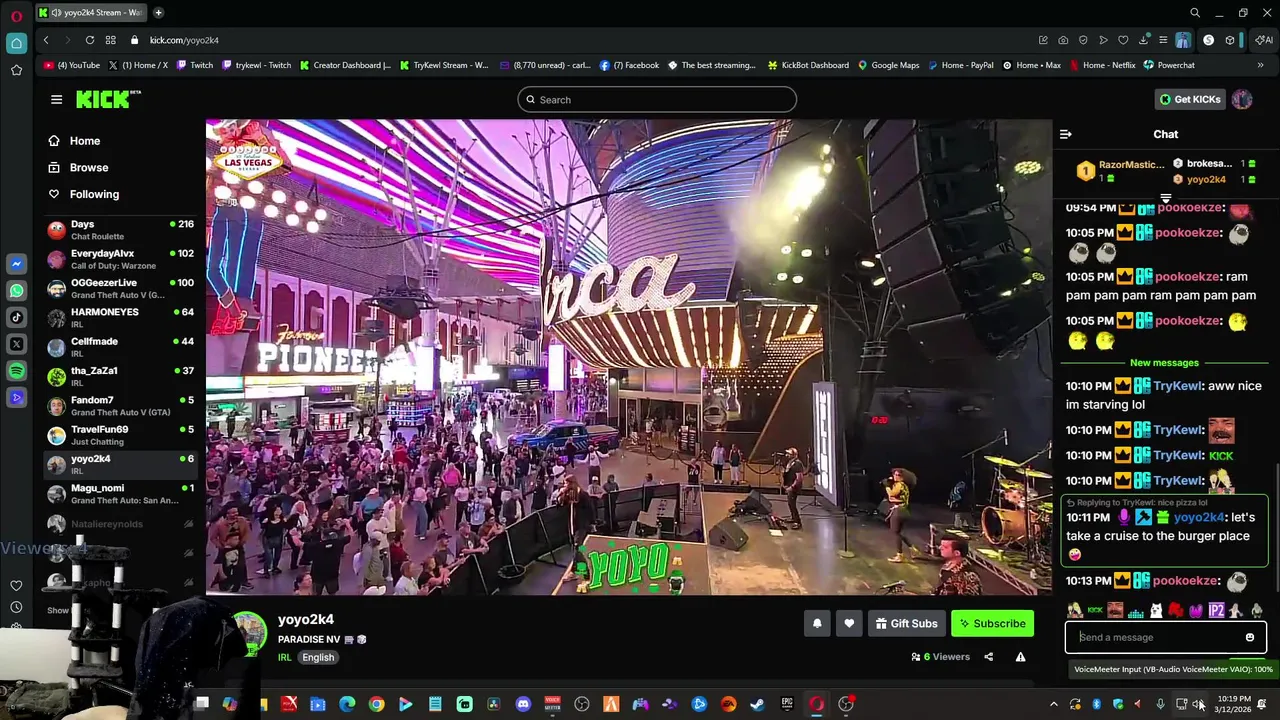Open the OGGeezerLive channel

point(120,288)
